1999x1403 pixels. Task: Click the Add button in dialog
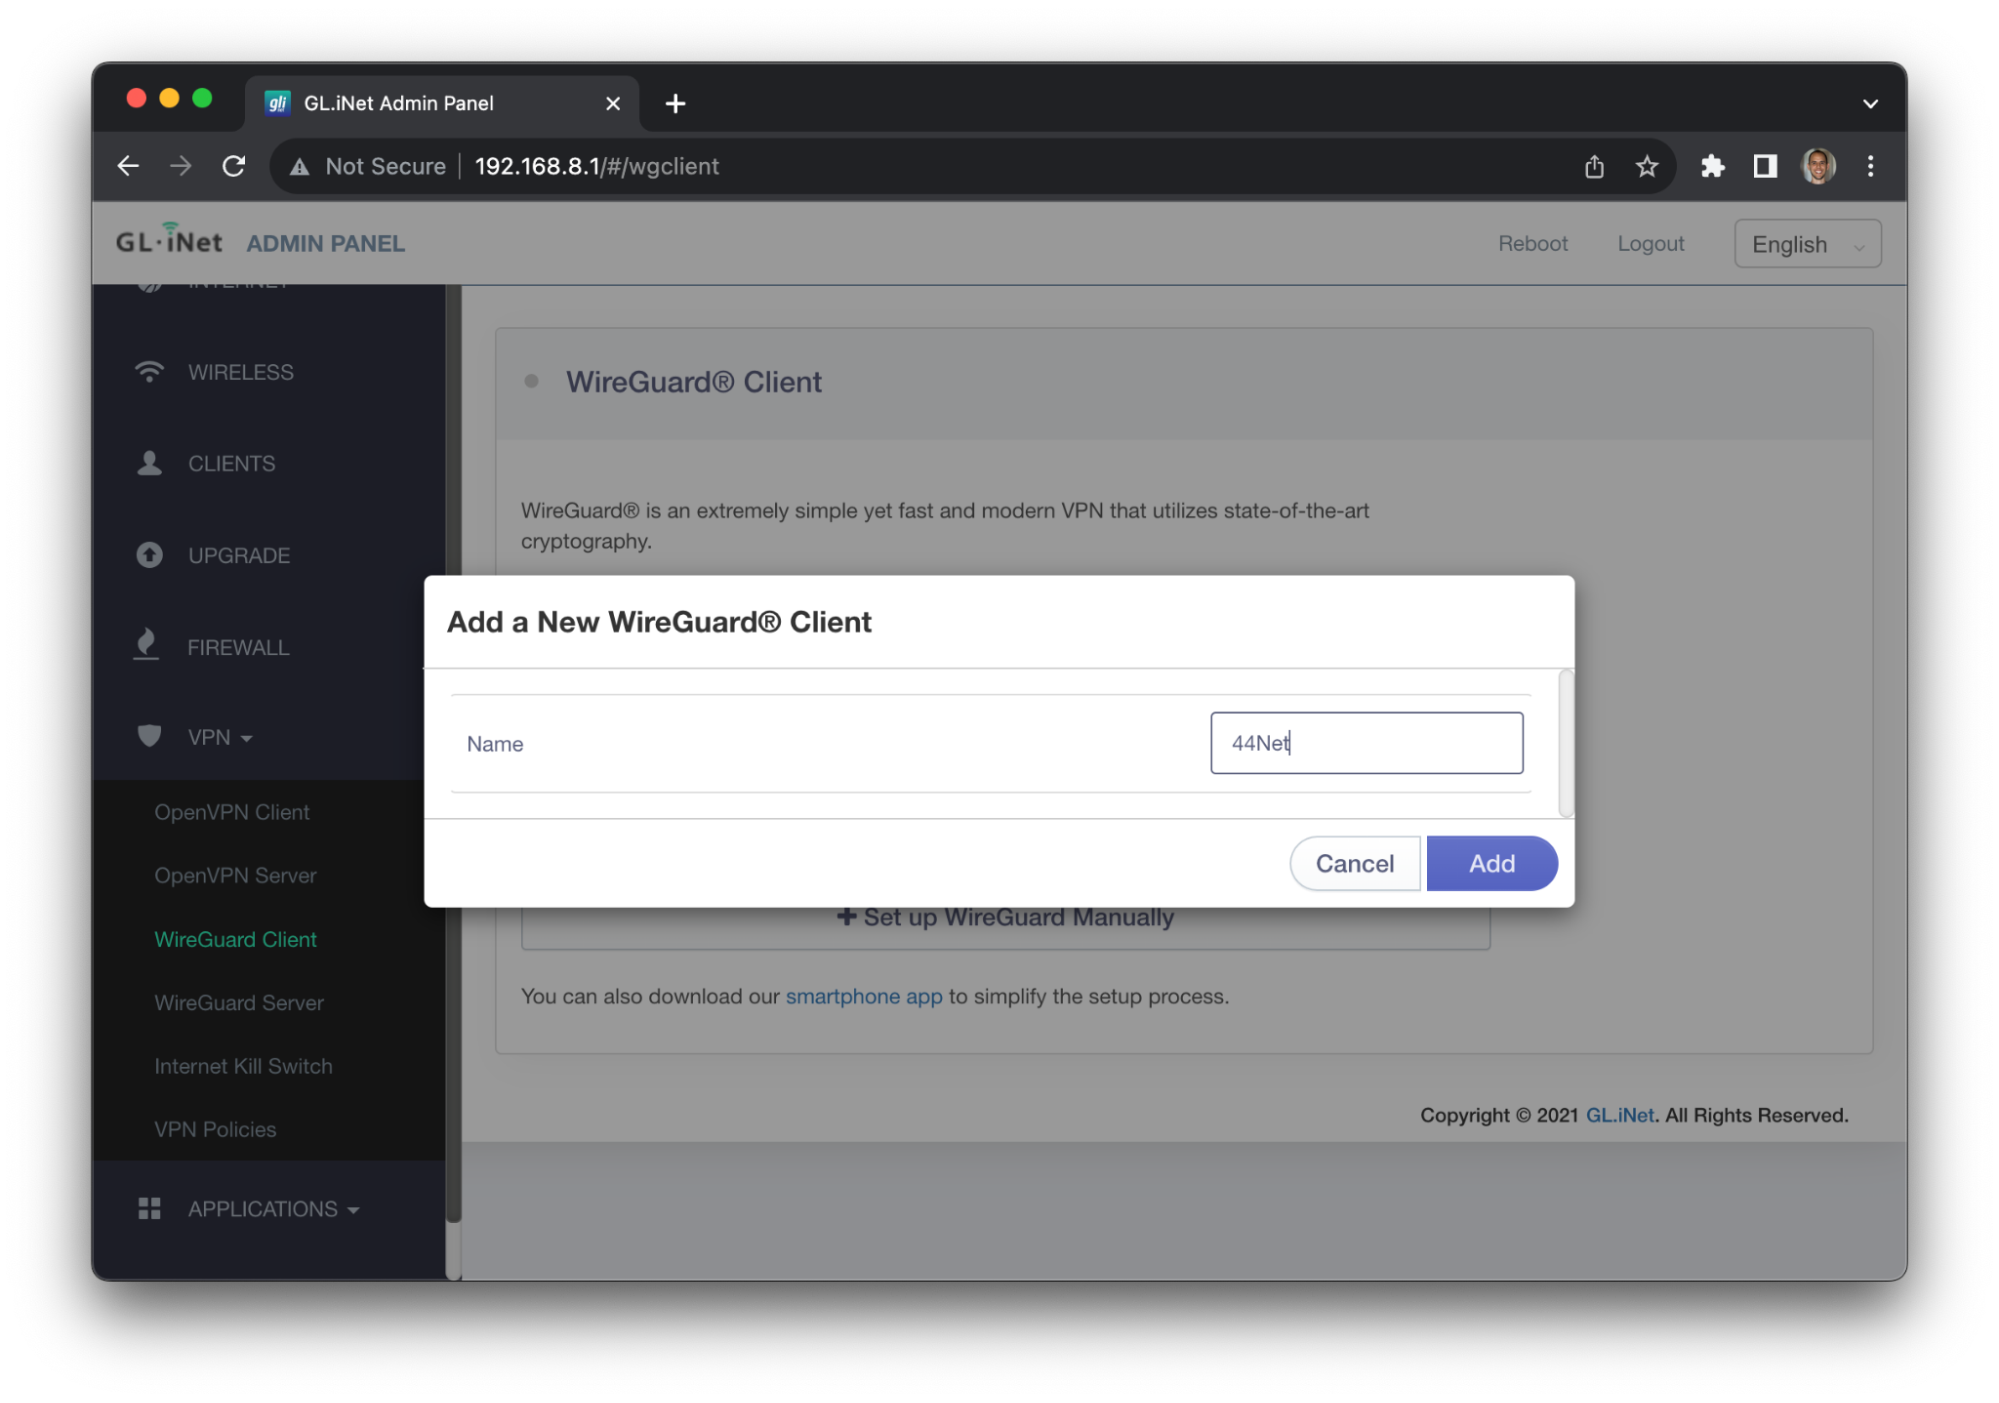pos(1490,863)
